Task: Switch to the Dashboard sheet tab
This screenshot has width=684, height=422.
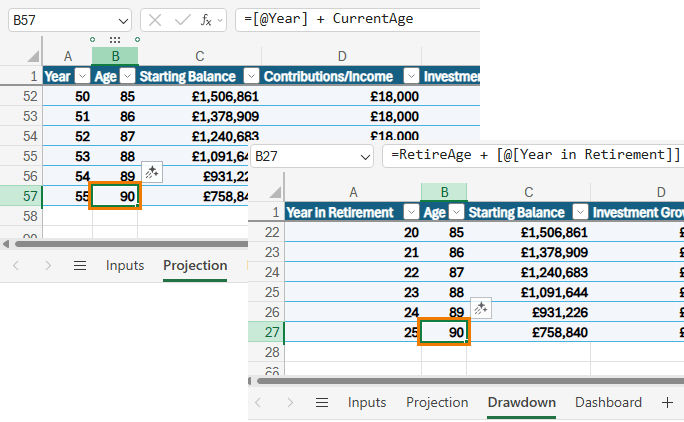Action: [608, 402]
